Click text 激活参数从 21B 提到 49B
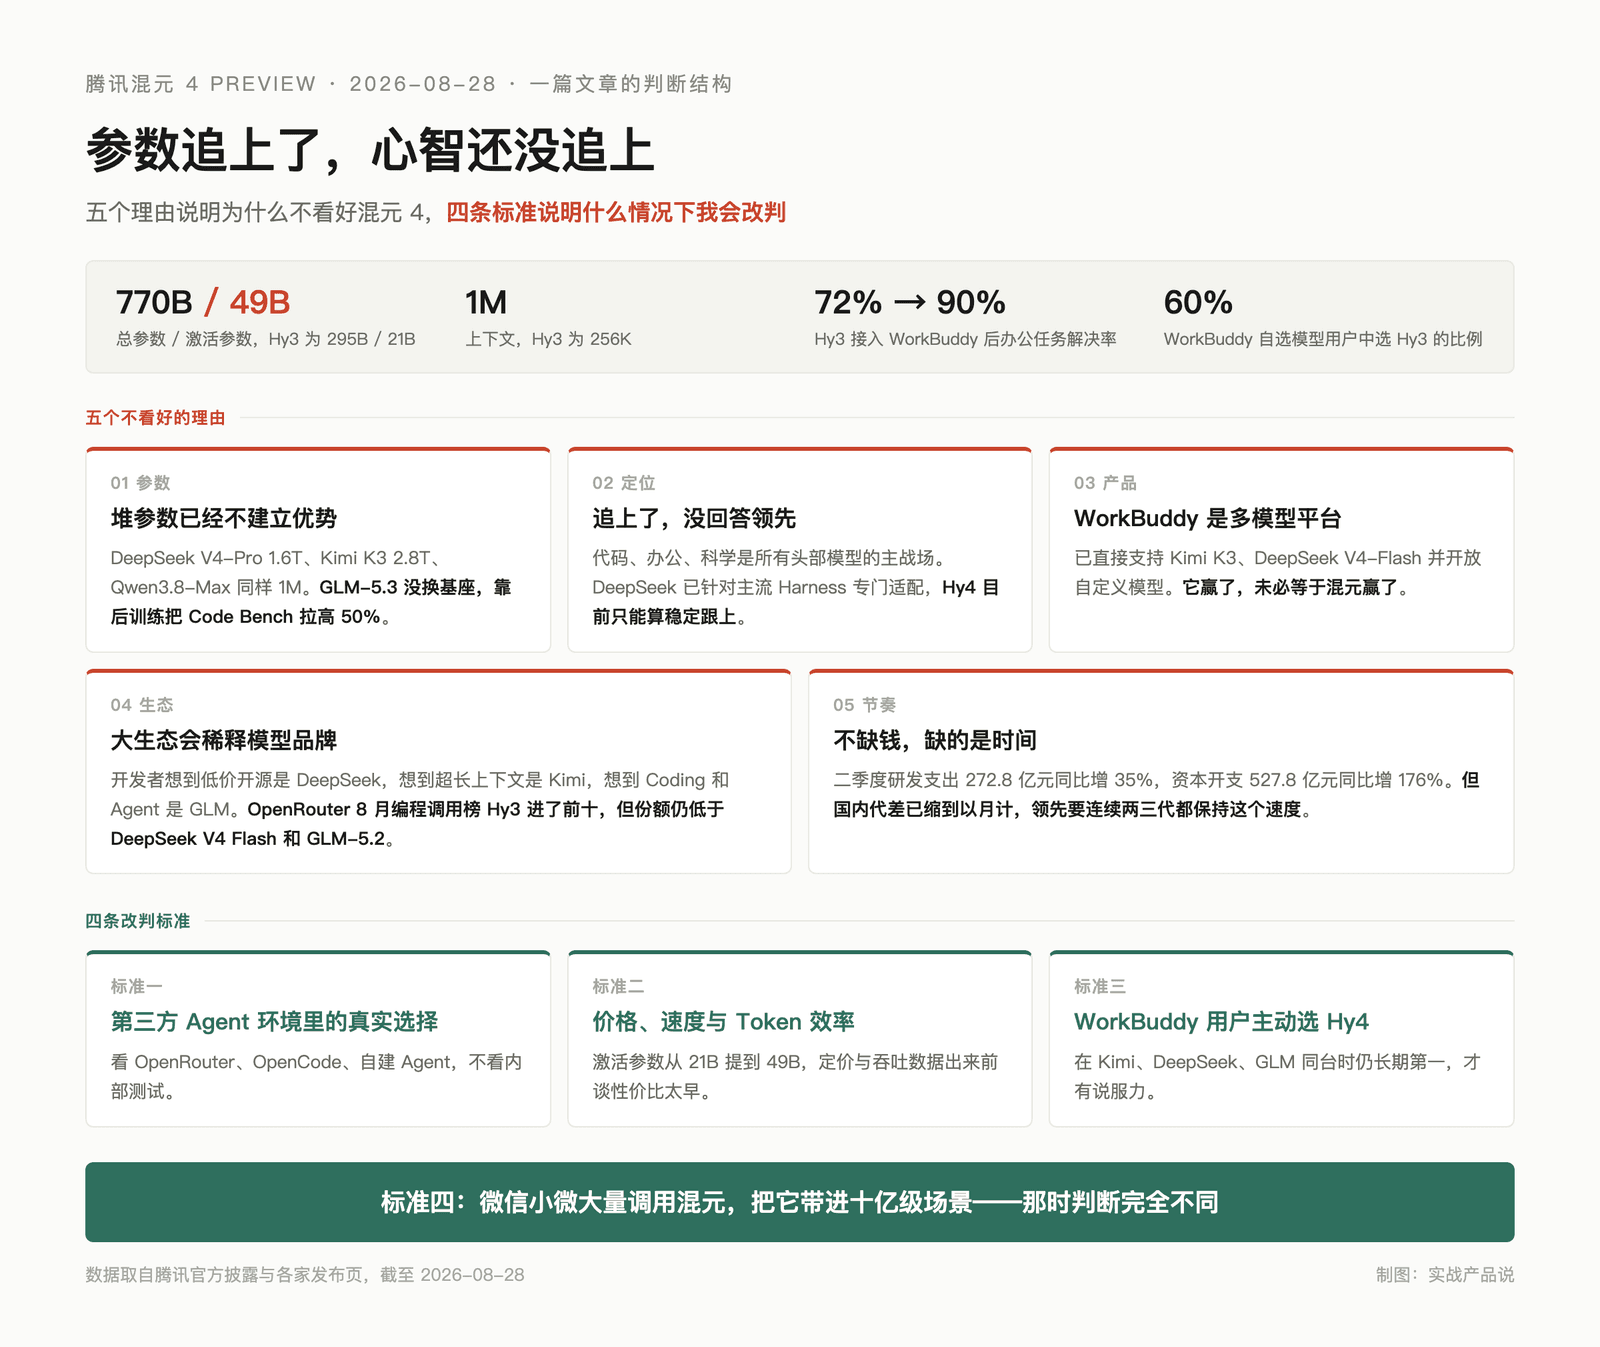 pos(697,1062)
